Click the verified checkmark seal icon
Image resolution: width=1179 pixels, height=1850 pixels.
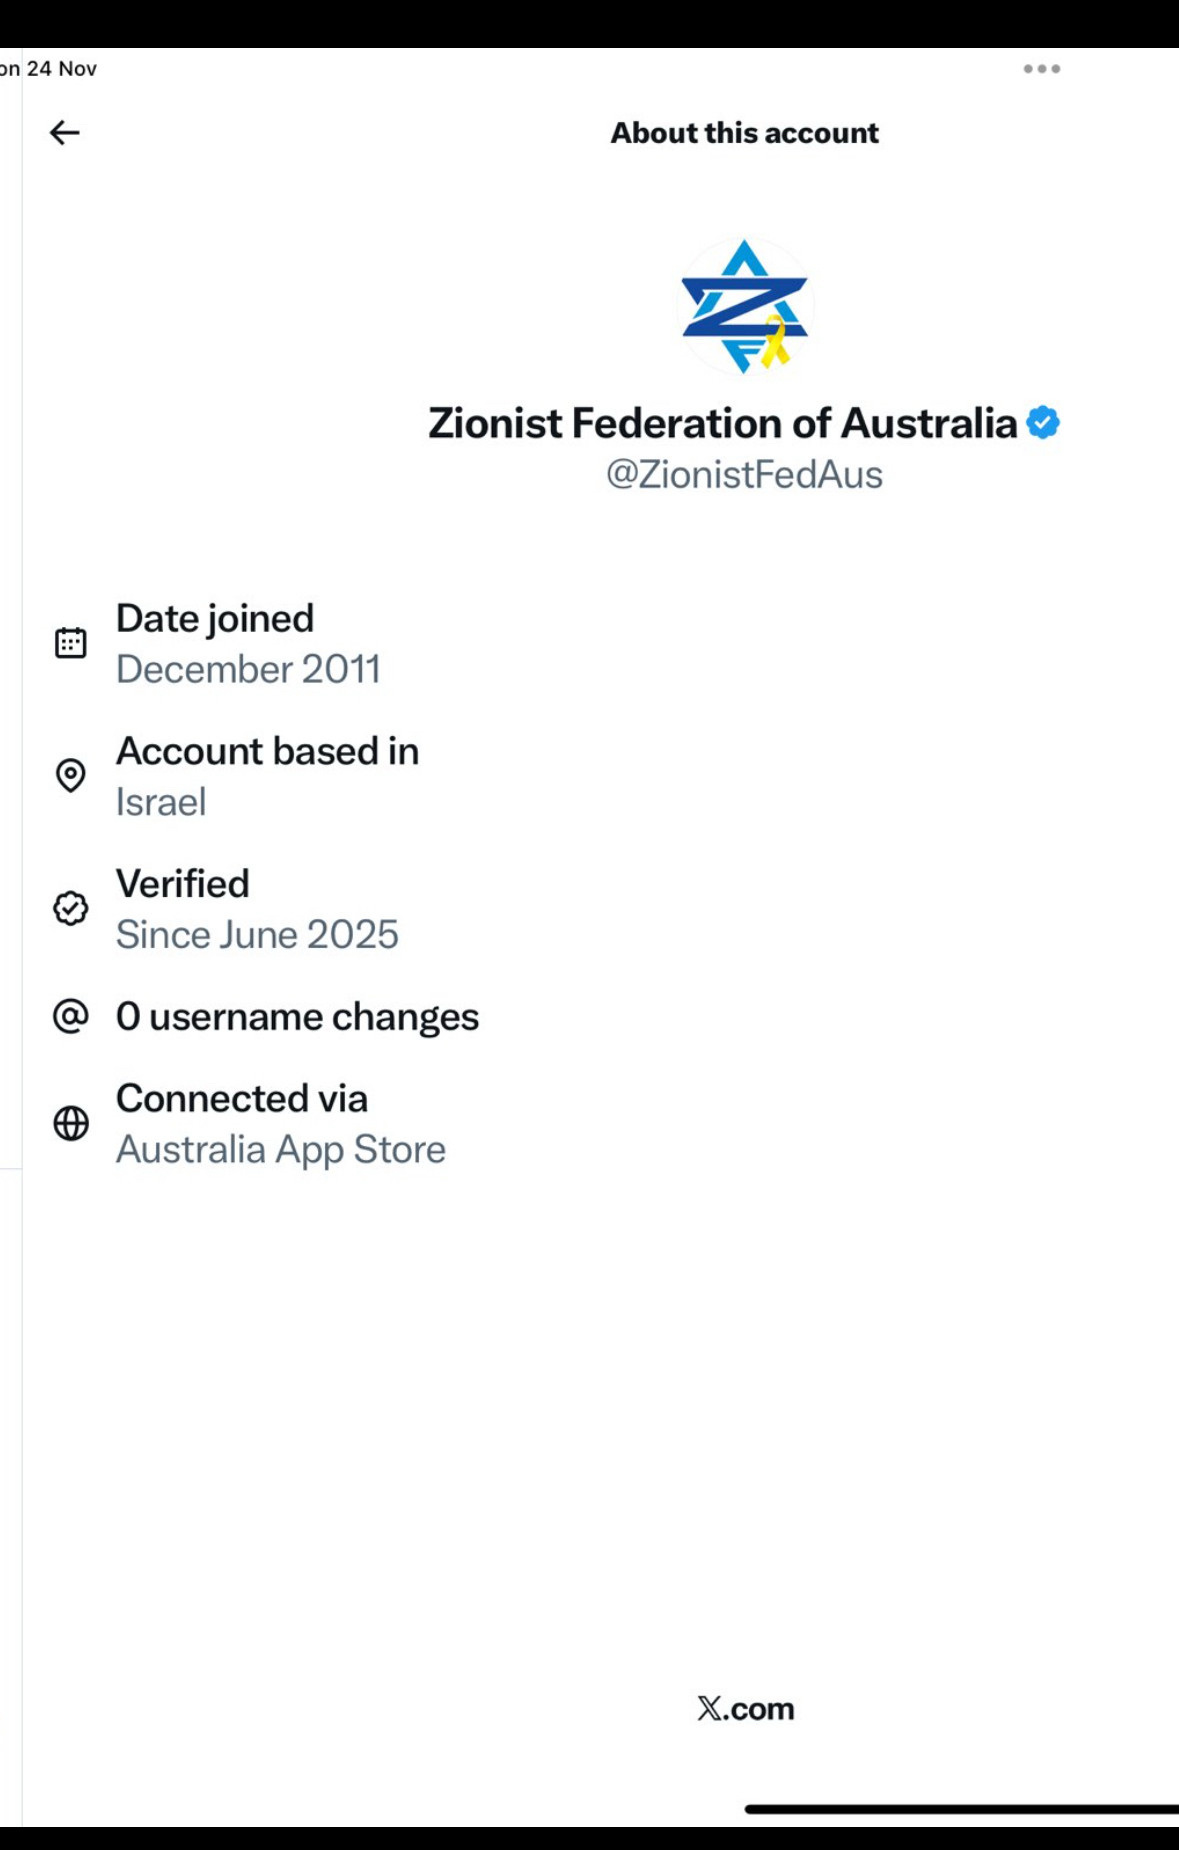click(x=71, y=908)
